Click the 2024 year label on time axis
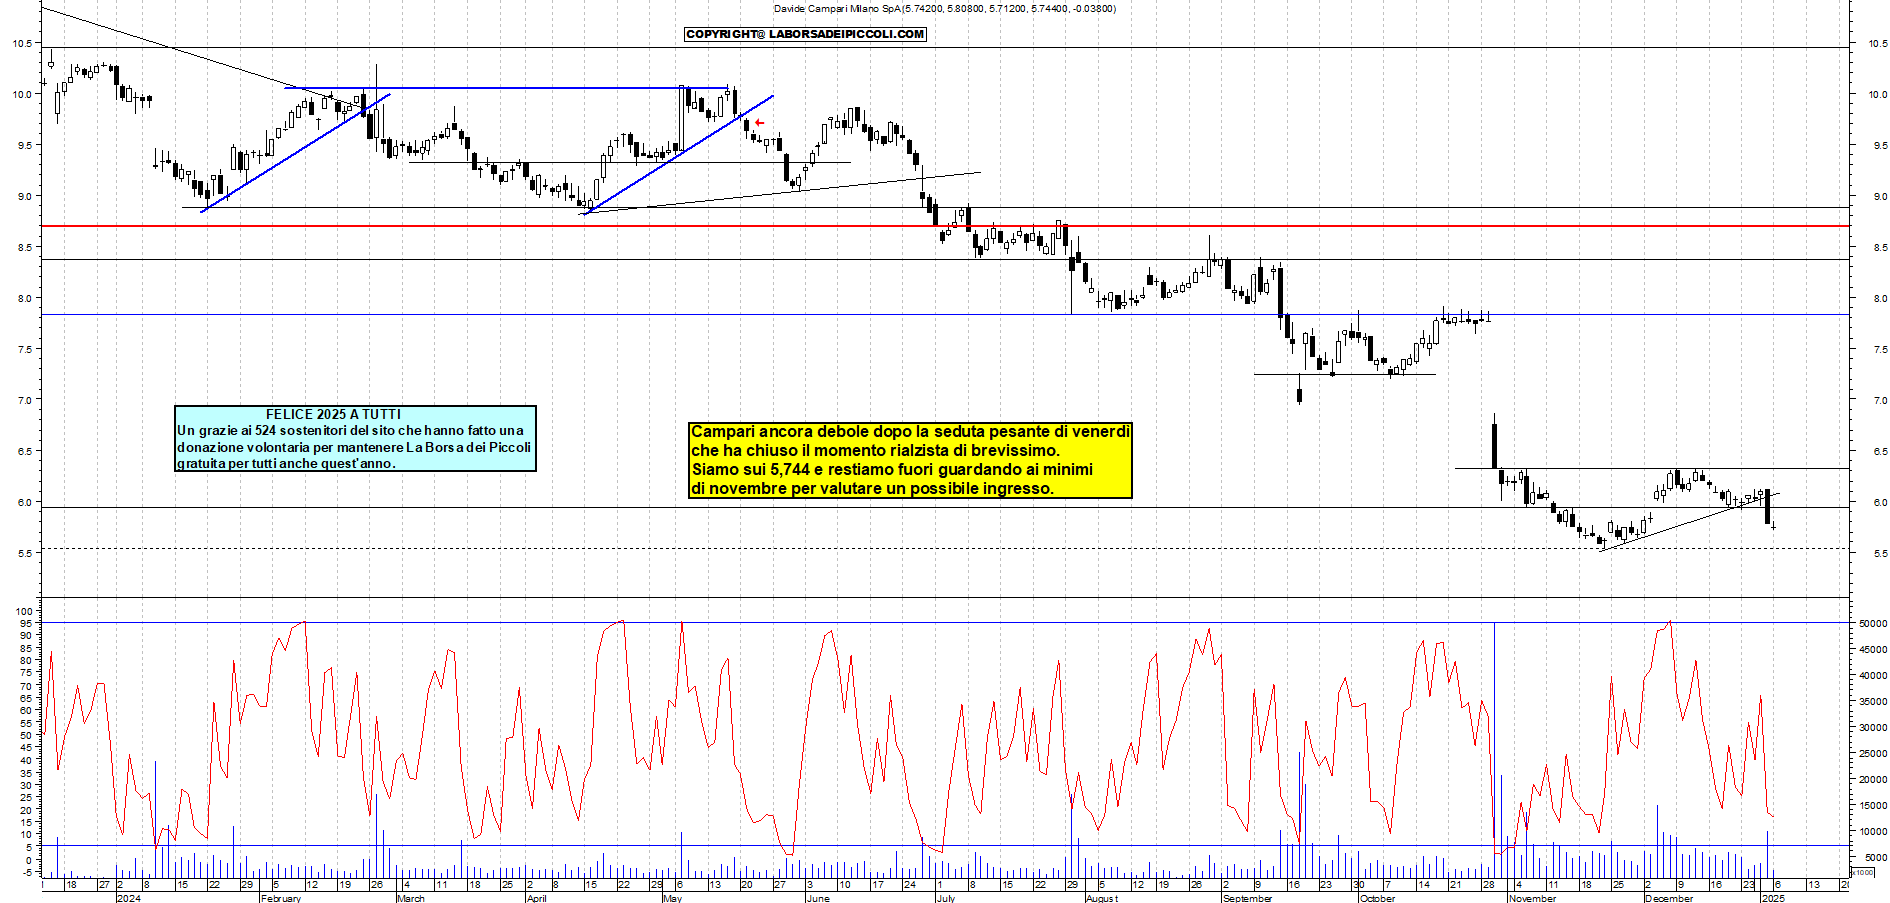 (129, 898)
